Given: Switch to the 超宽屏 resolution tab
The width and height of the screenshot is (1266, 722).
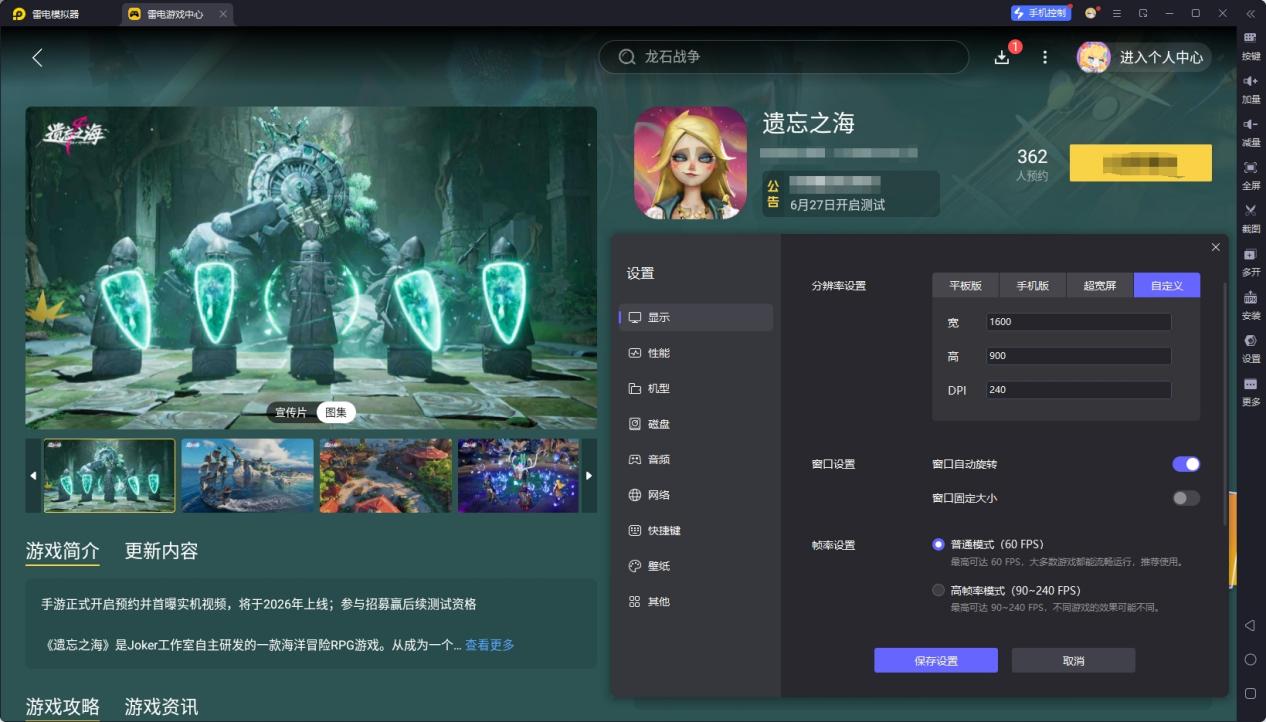Looking at the screenshot, I should click(1100, 286).
